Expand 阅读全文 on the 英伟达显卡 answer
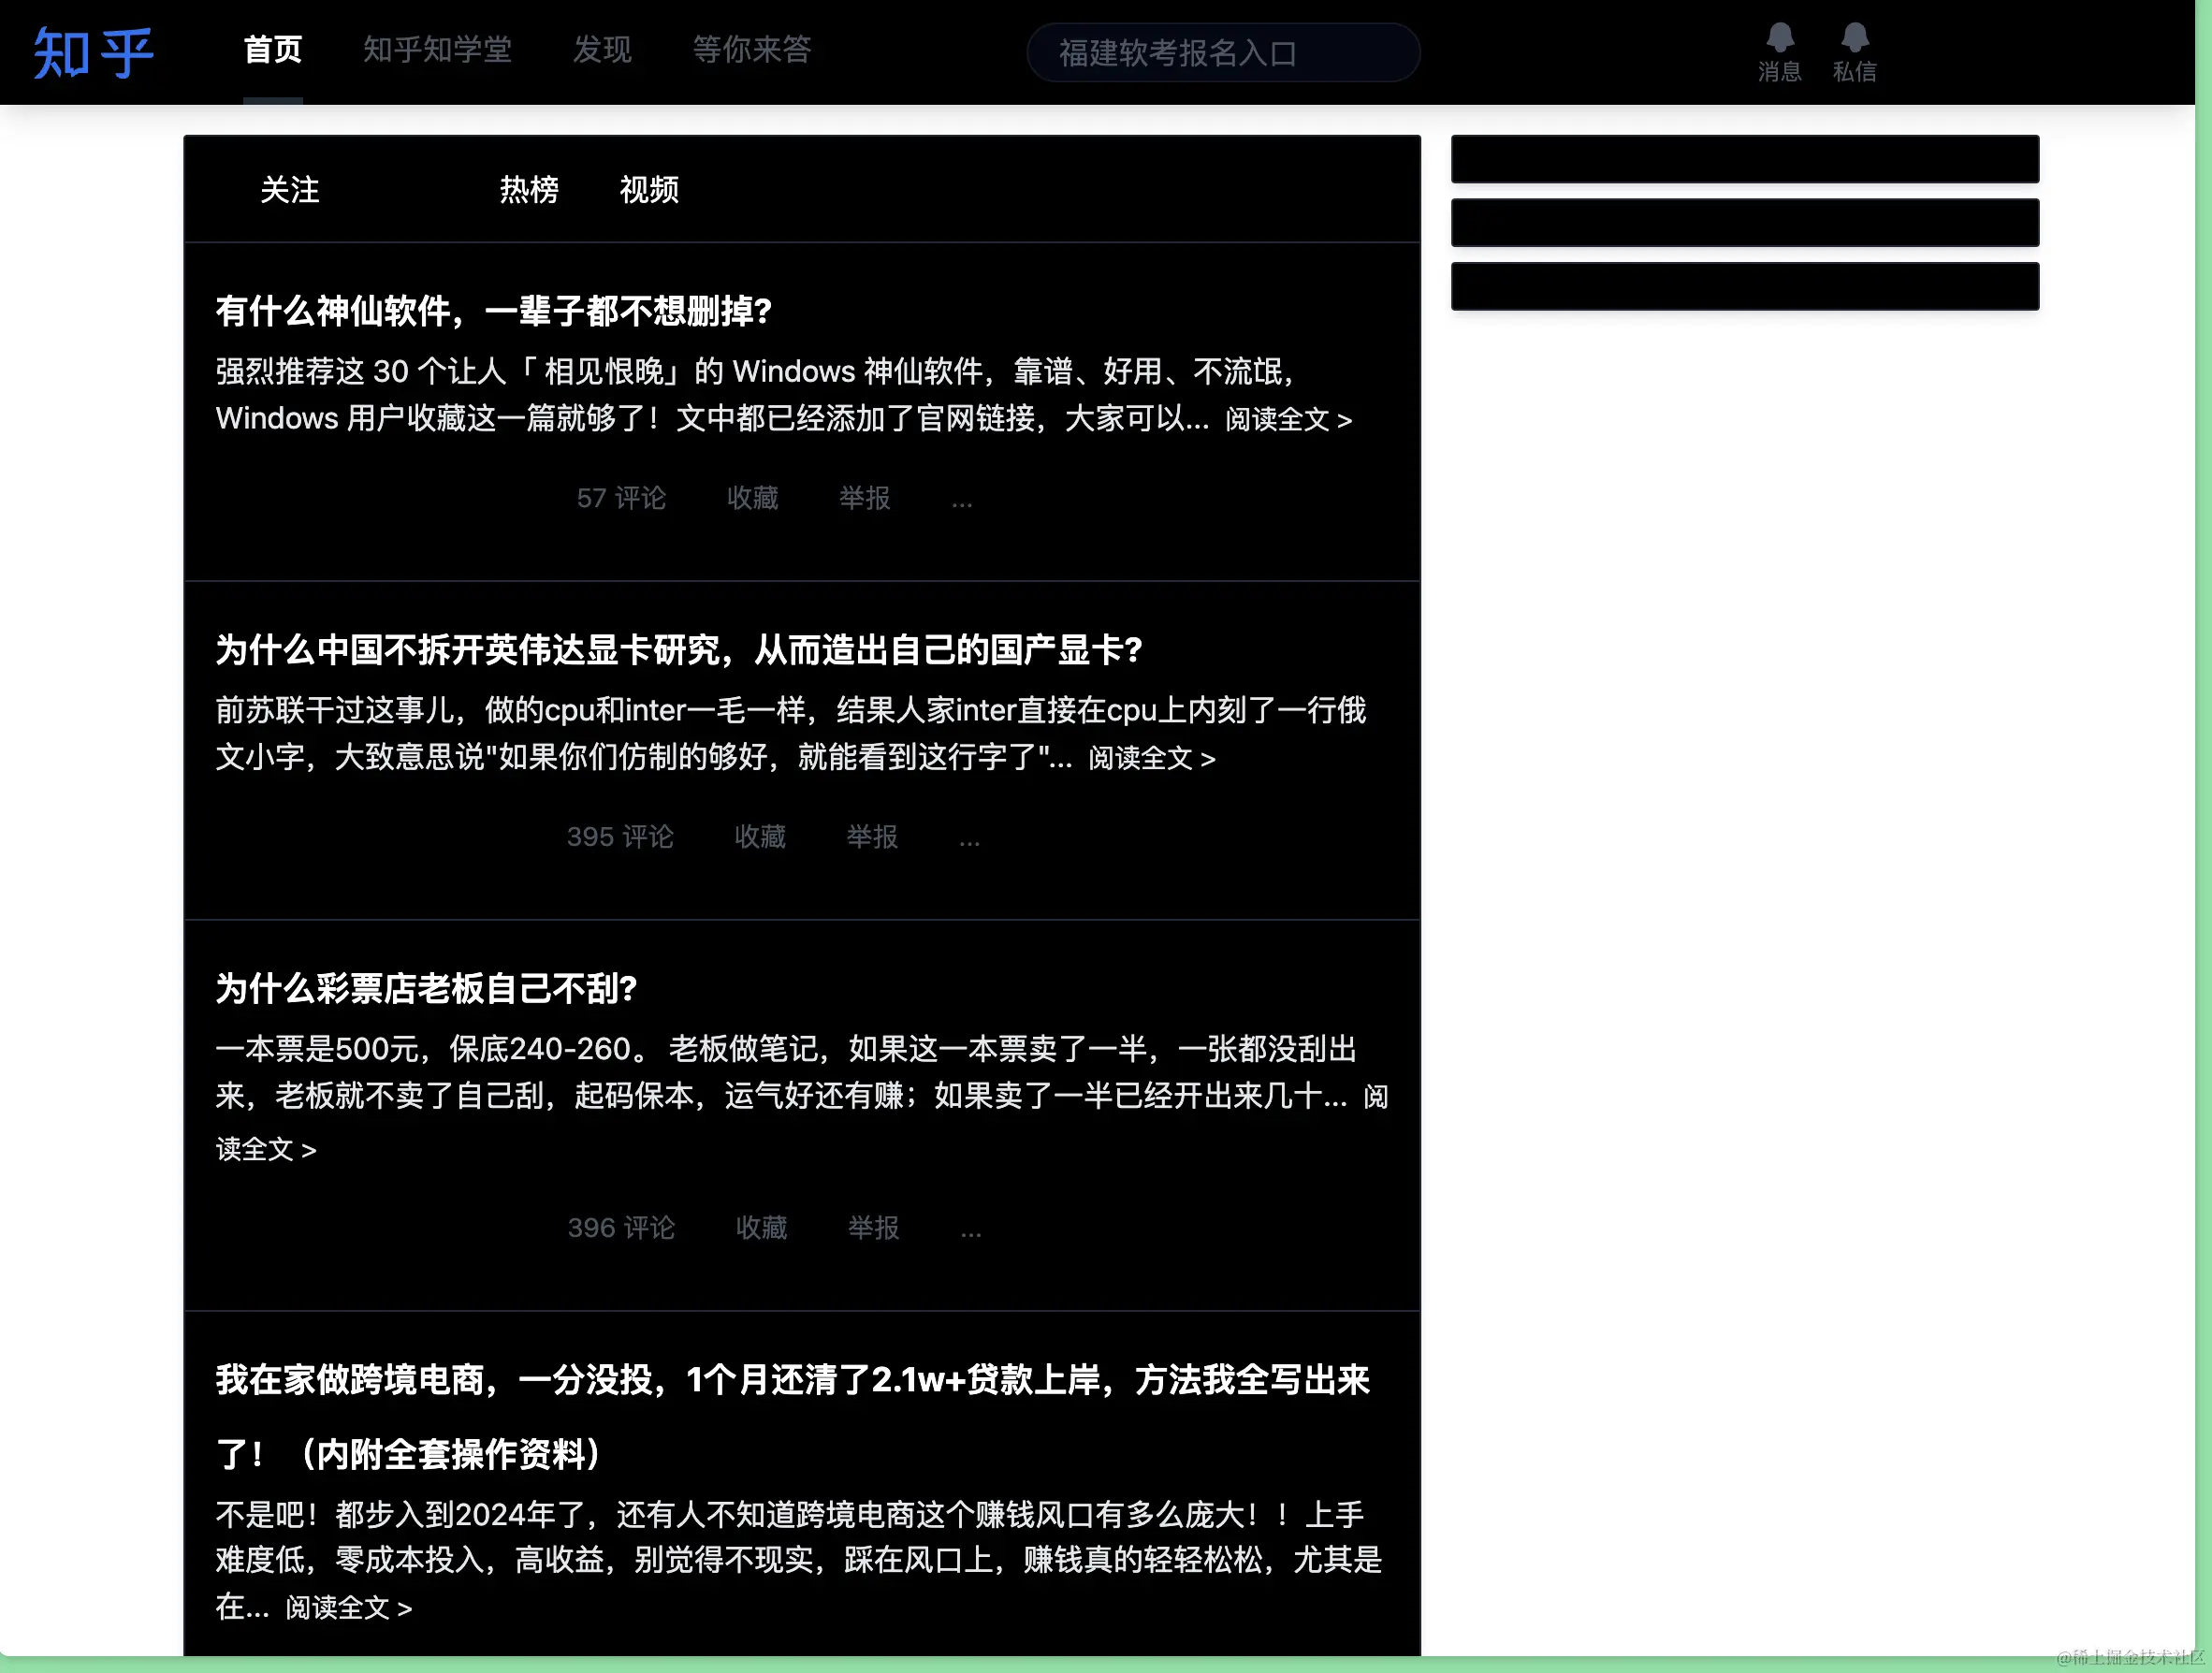 [x=1151, y=759]
